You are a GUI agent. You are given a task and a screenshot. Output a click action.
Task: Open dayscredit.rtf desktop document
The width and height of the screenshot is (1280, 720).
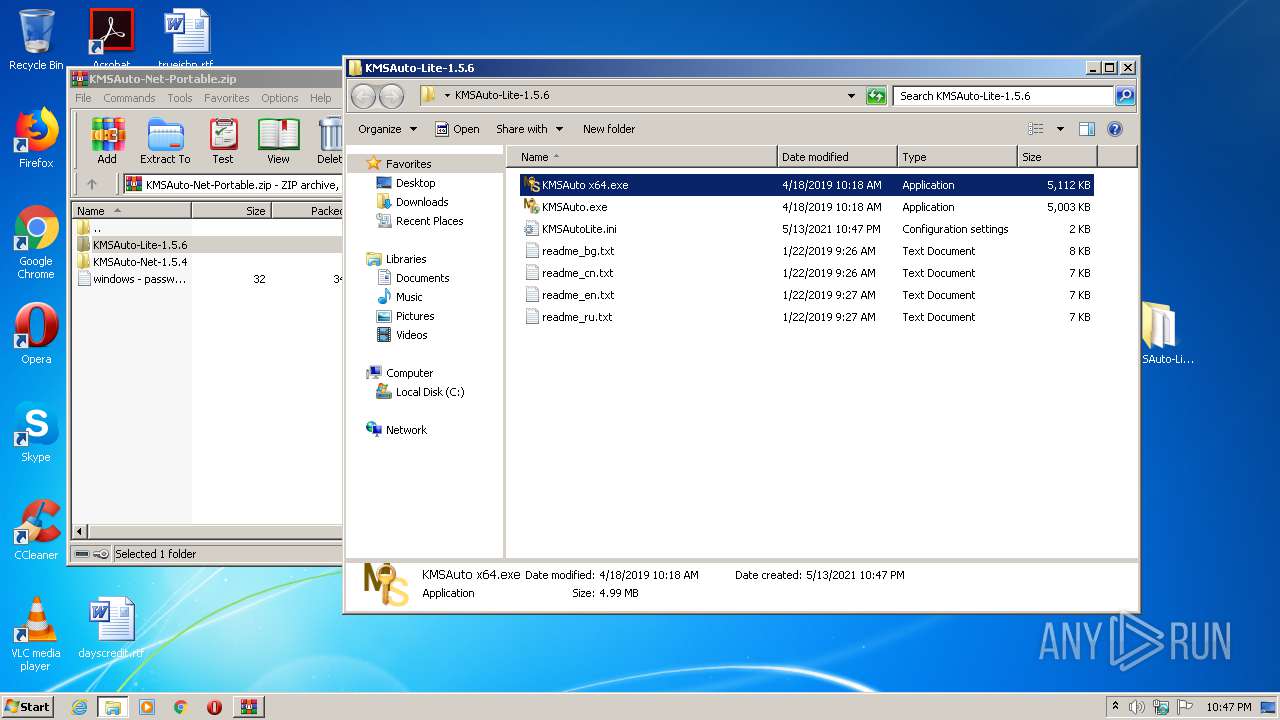tap(111, 629)
